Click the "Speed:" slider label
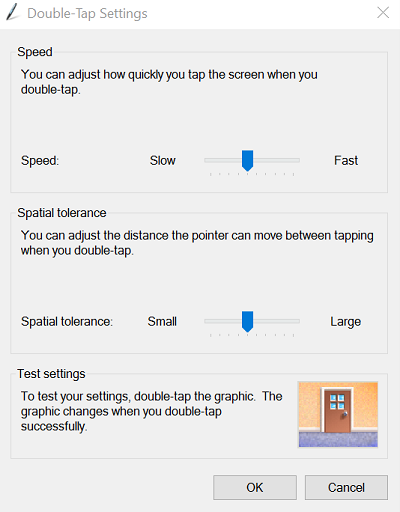The width and height of the screenshot is (400, 512). 40,161
